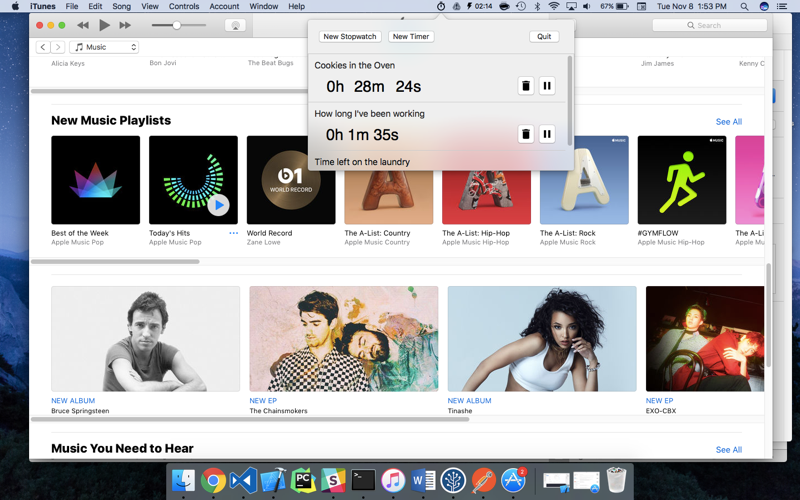This screenshot has height=500, width=800.
Task: Click the timer popup vertical scrollbar
Action: pyautogui.click(x=569, y=101)
